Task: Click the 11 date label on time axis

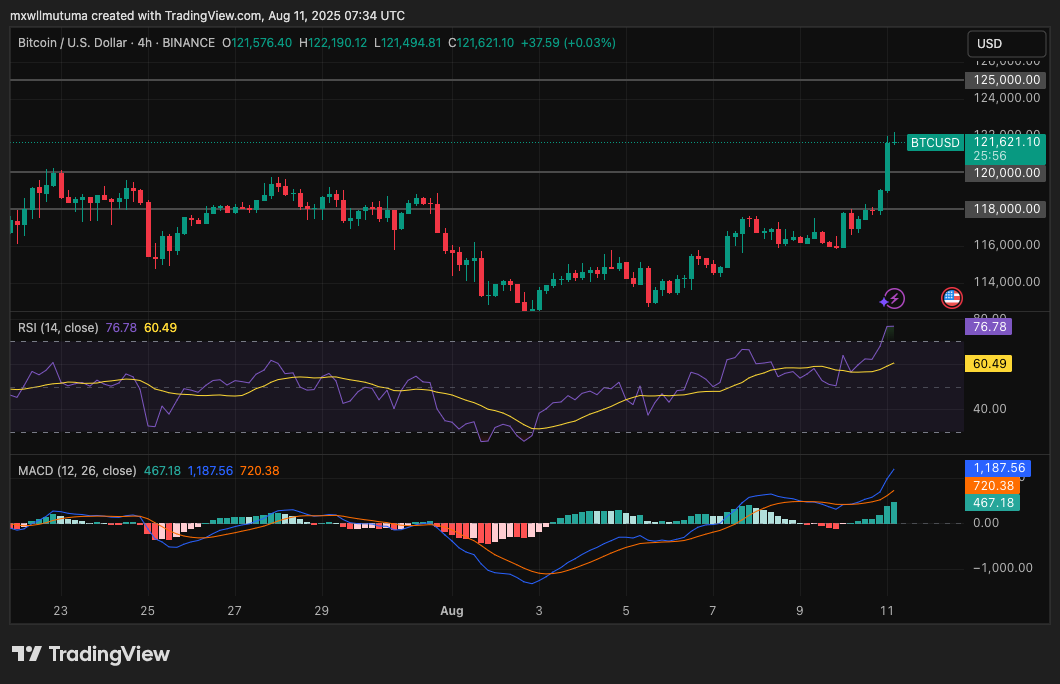Action: [x=886, y=610]
